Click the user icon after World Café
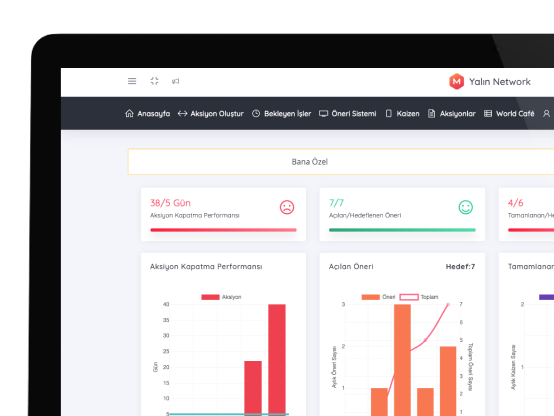The height and width of the screenshot is (416, 554). pos(546,113)
